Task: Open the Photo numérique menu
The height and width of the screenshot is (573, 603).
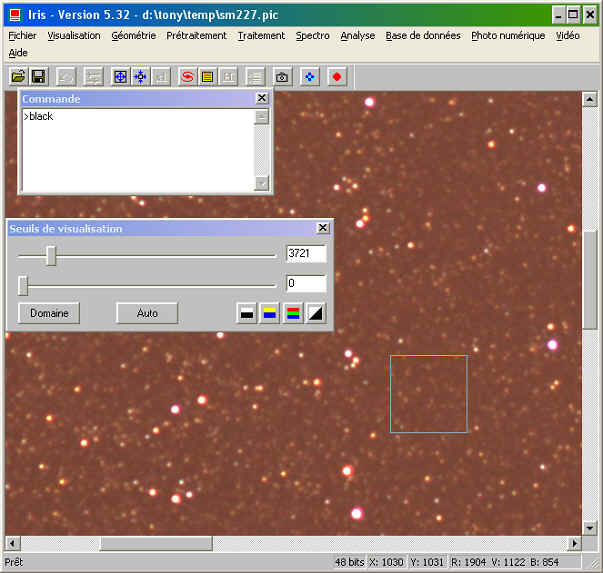Action: [508, 36]
